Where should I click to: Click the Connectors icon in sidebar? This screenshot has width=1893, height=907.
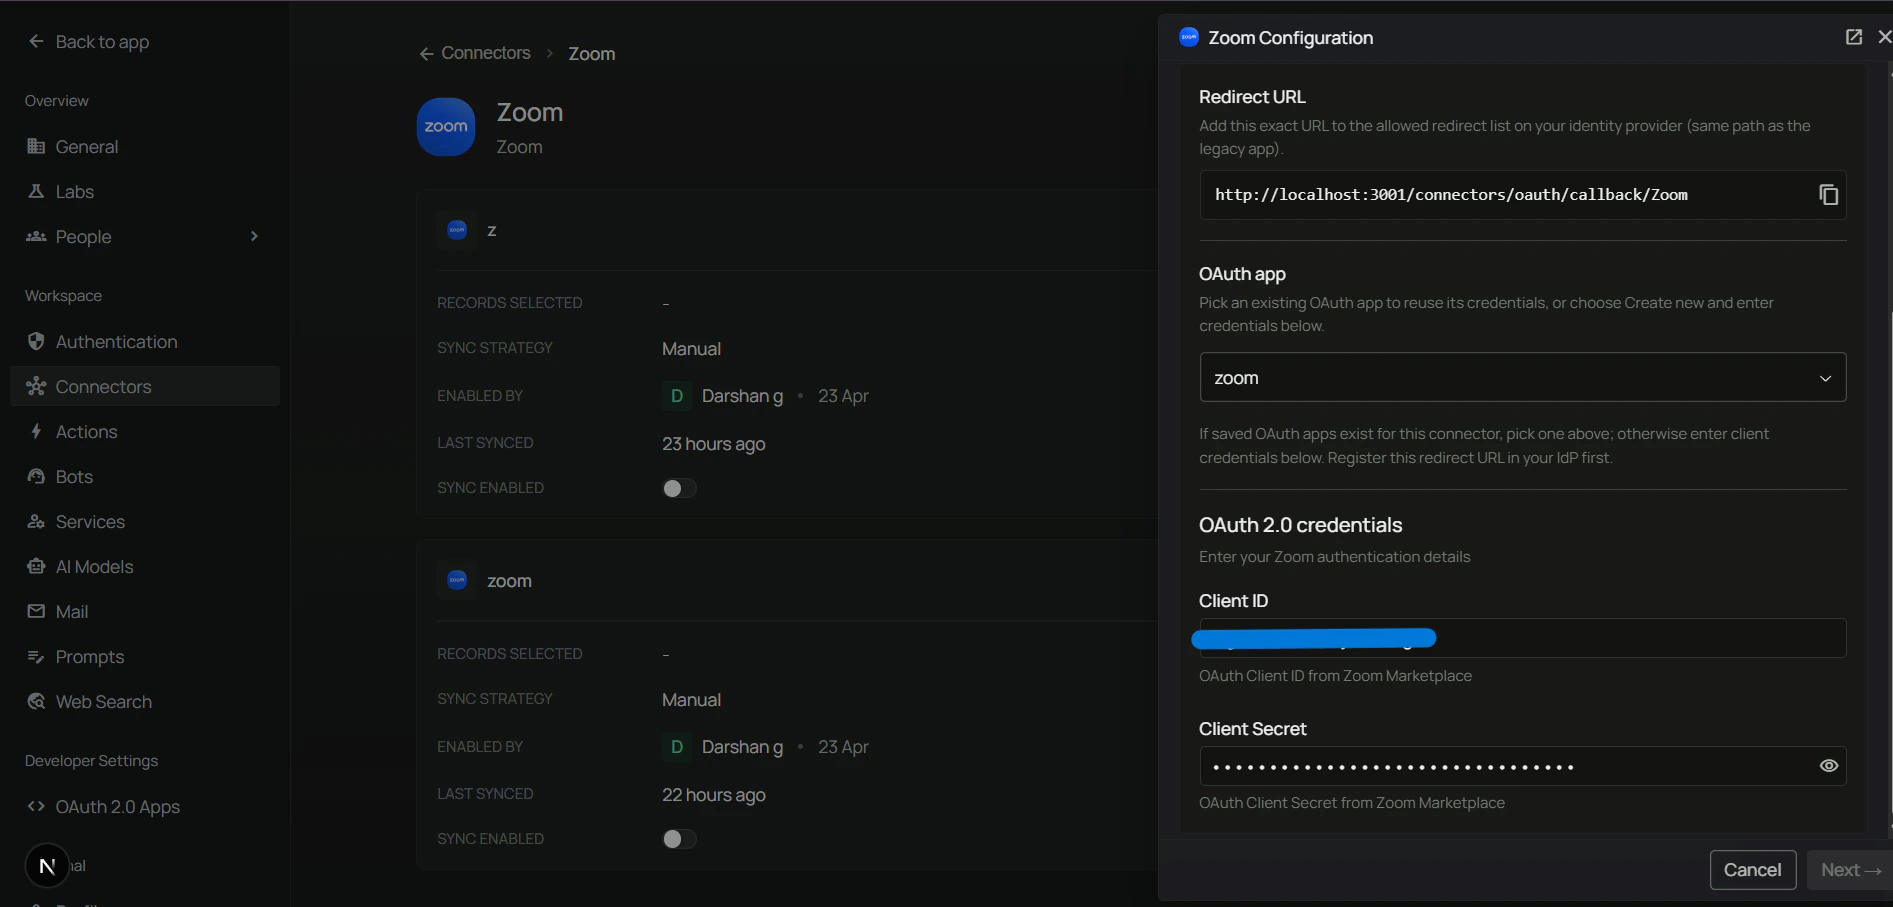point(36,386)
